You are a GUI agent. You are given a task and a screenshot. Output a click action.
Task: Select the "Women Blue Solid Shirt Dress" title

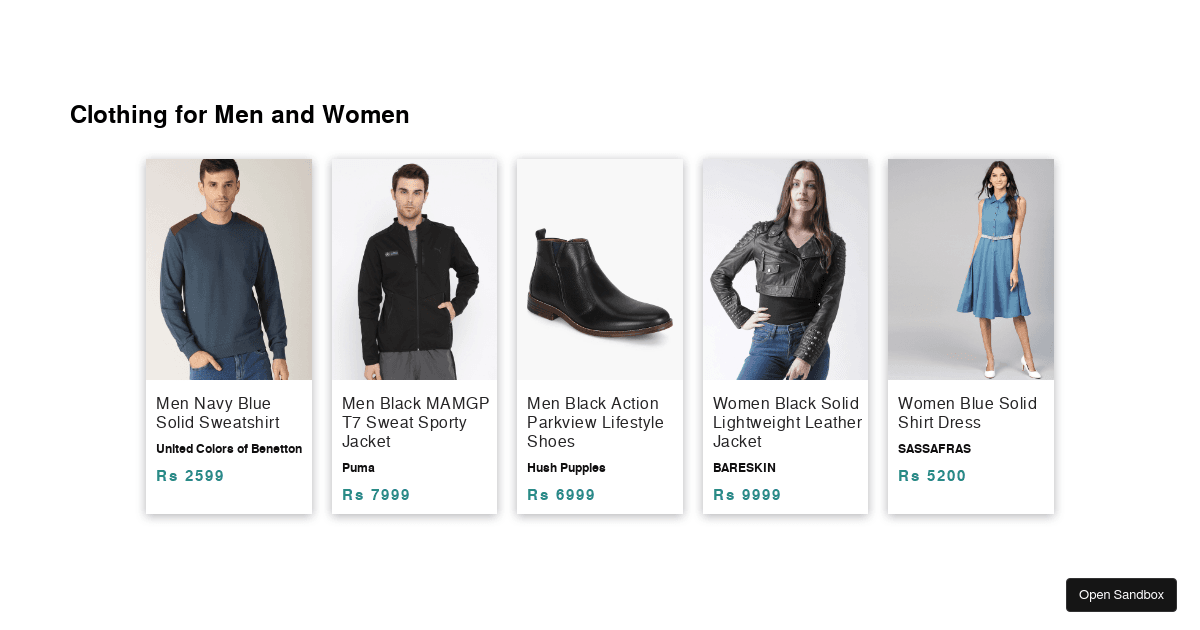tap(967, 413)
